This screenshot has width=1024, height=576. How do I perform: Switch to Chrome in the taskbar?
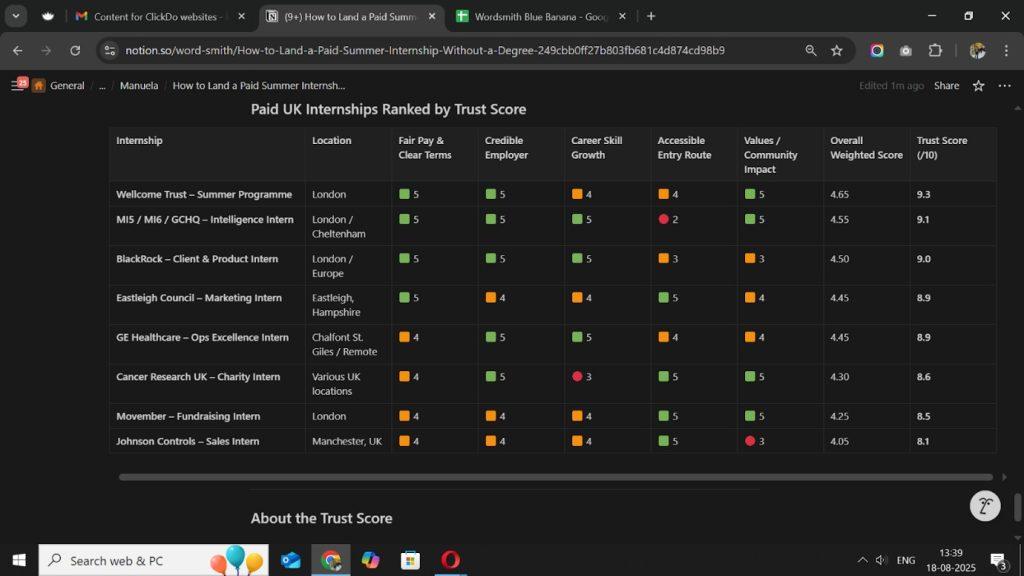tap(330, 560)
